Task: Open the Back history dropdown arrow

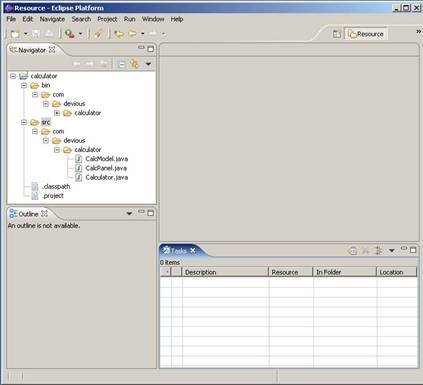Action: [142, 34]
